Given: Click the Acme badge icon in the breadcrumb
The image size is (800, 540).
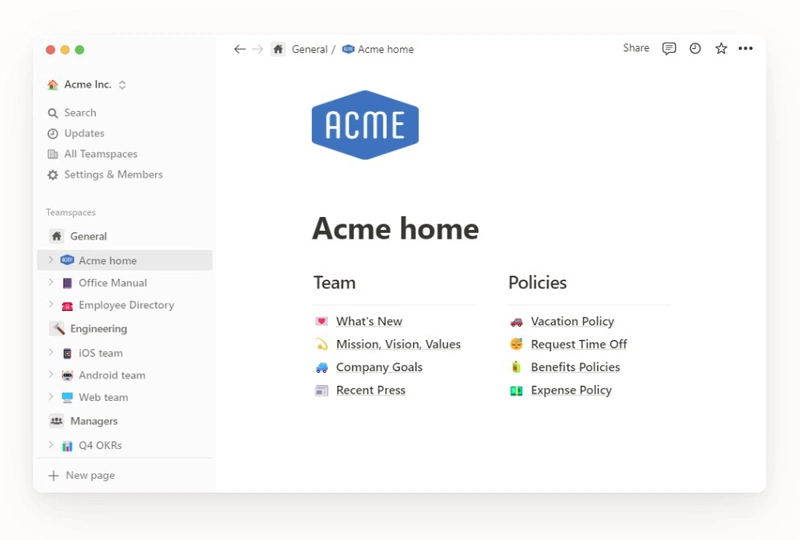Looking at the screenshot, I should pyautogui.click(x=348, y=49).
